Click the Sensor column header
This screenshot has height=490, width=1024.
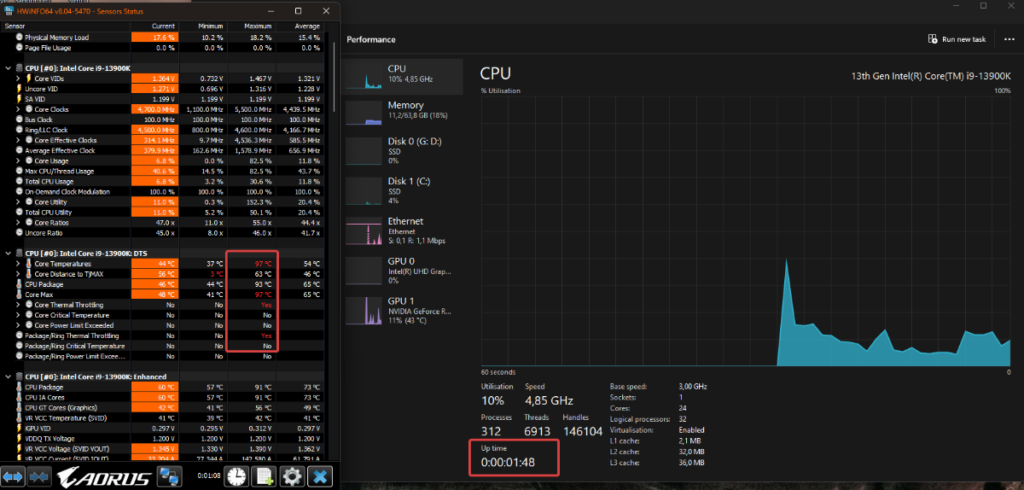pos(65,26)
